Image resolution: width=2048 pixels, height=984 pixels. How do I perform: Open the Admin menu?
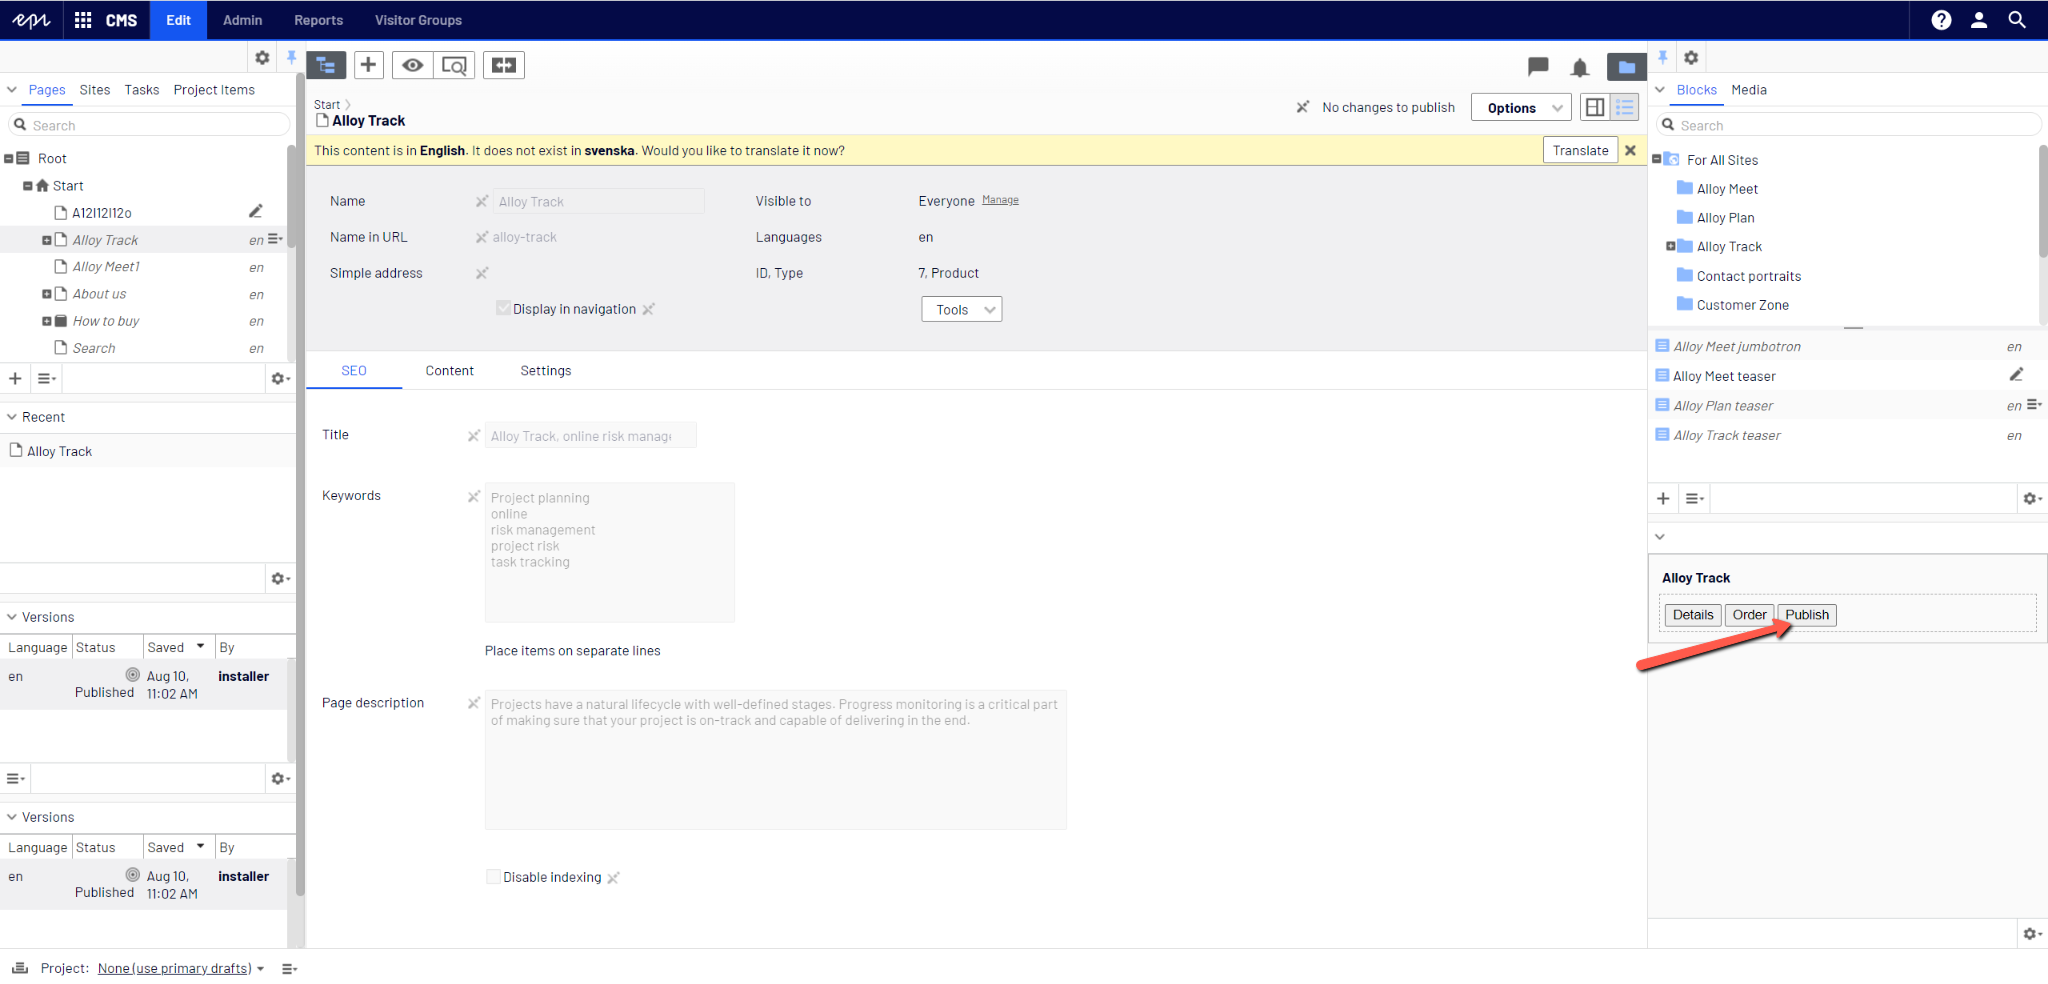point(242,20)
